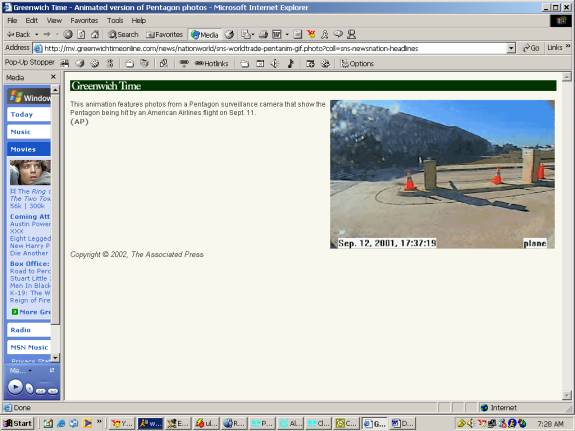Open the File menu
Screen dimensions: 575x431
[12, 21]
